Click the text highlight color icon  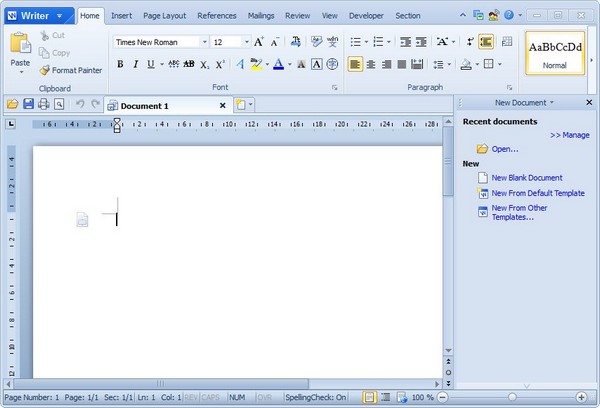tap(256, 64)
